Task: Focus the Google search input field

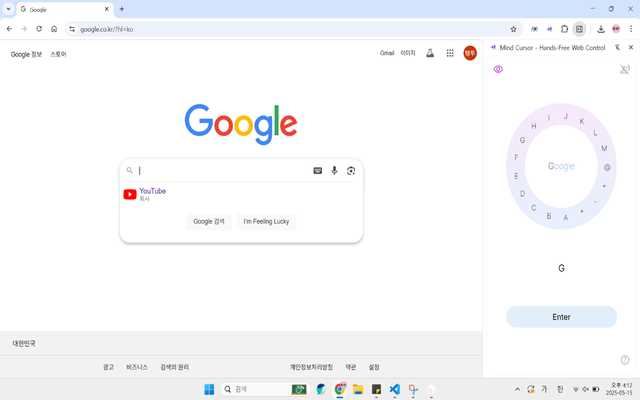Action: 224,171
